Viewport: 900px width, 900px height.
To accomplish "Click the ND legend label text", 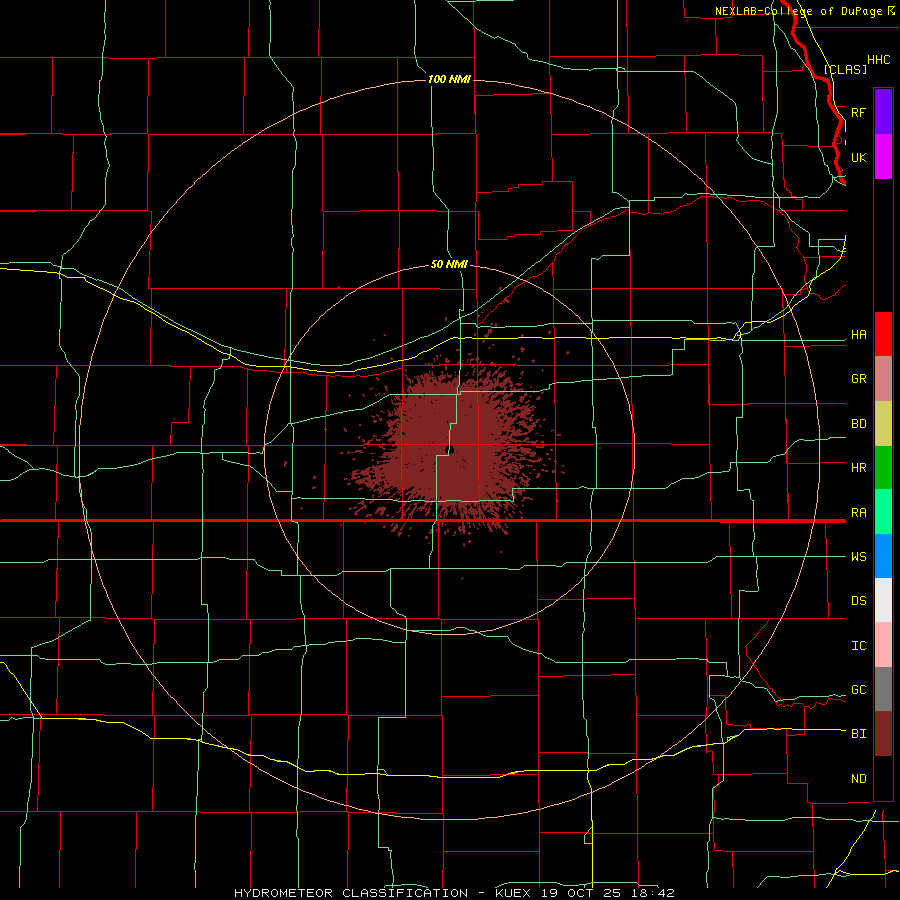I will 858,779.
